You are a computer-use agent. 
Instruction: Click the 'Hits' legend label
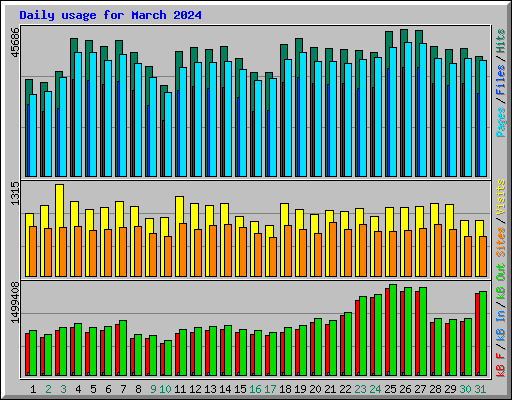click(x=501, y=41)
